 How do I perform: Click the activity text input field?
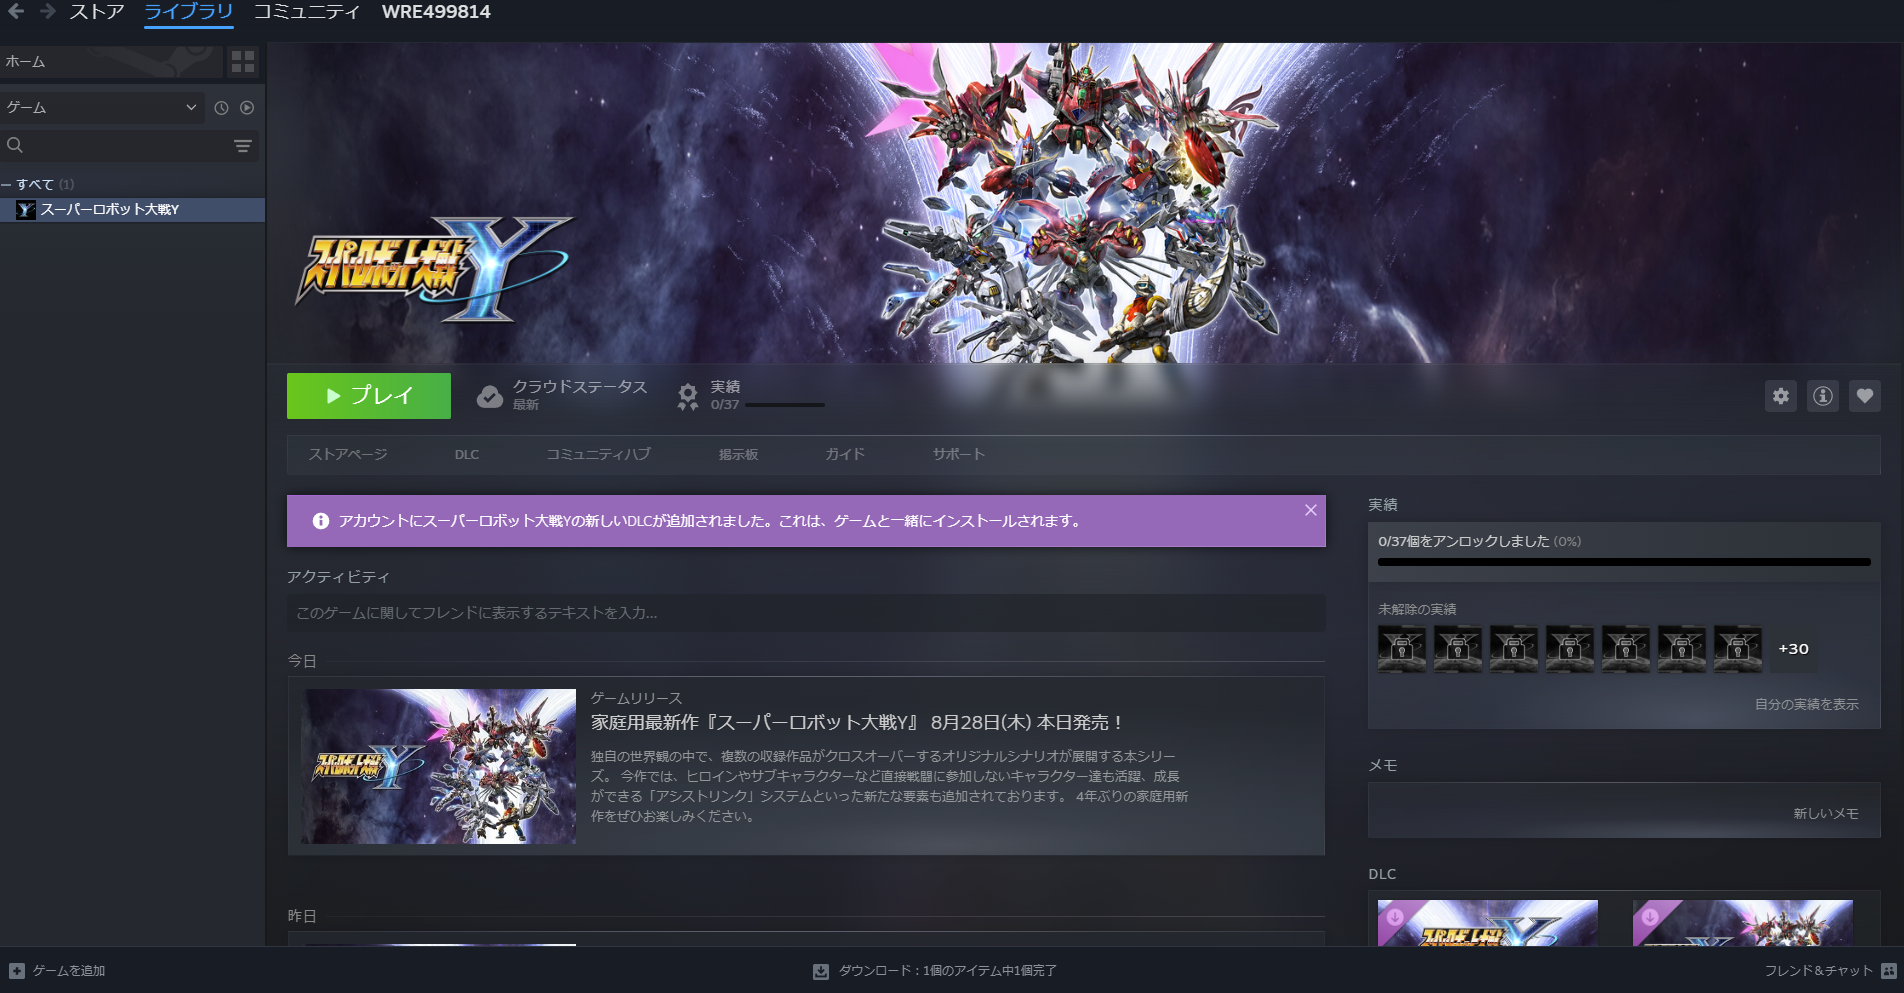click(806, 613)
